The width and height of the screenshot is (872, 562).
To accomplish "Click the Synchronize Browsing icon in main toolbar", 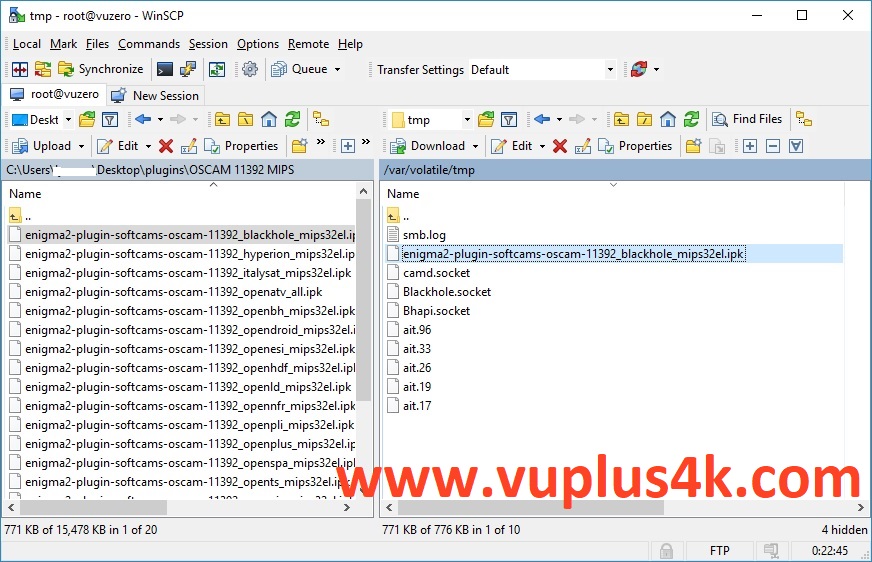I will (x=43, y=69).
